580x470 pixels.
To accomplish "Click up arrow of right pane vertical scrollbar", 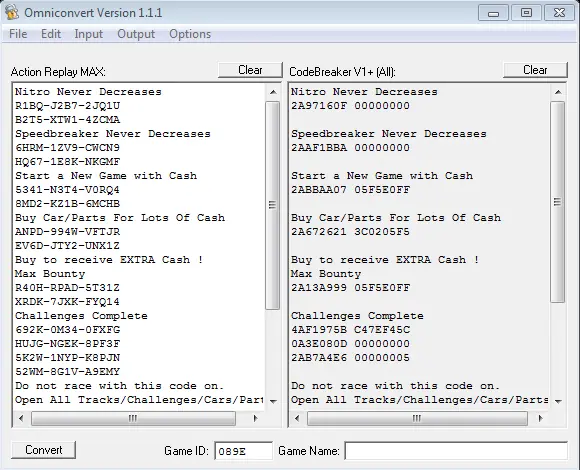I will (558, 92).
